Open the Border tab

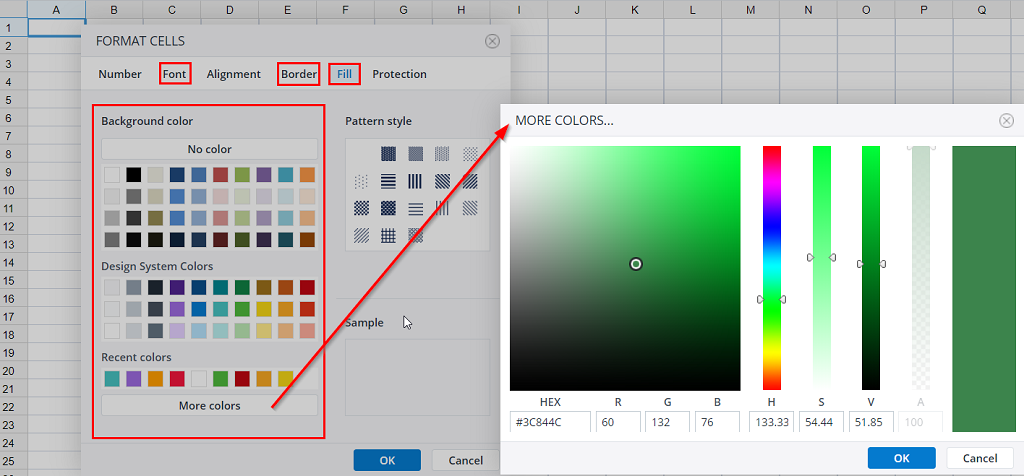(298, 74)
